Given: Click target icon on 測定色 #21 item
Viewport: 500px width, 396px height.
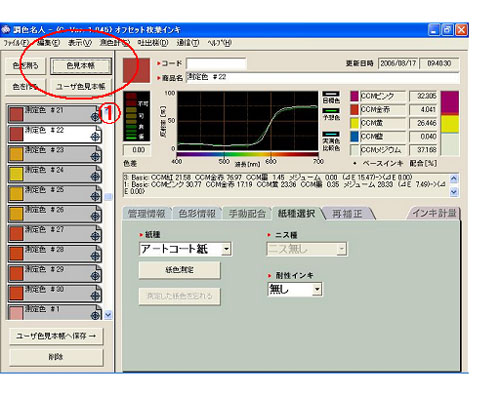Looking at the screenshot, I should coord(95,116).
